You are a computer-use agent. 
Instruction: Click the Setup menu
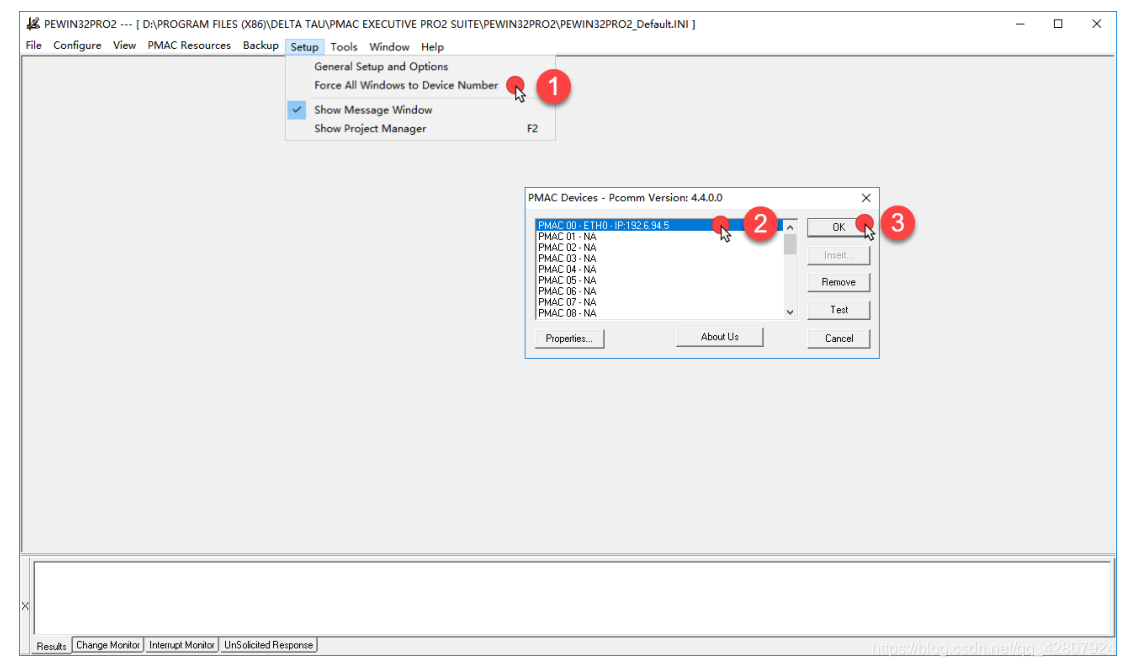[304, 47]
